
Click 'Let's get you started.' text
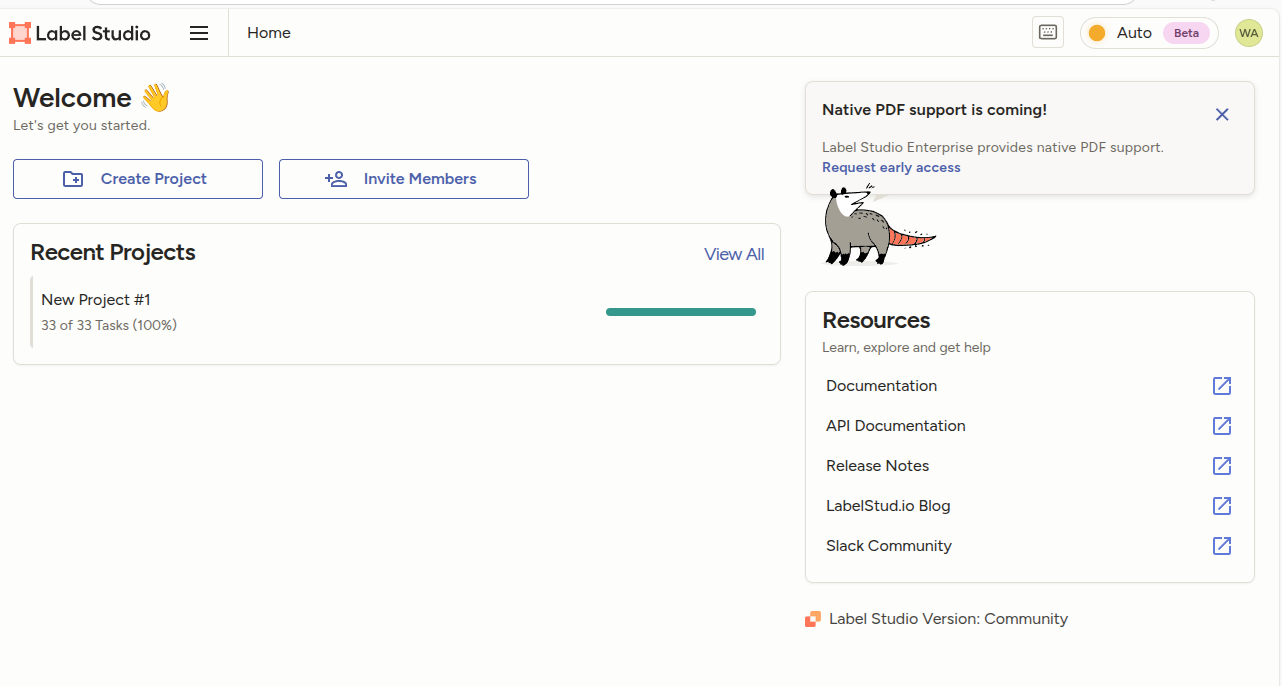[x=81, y=126]
